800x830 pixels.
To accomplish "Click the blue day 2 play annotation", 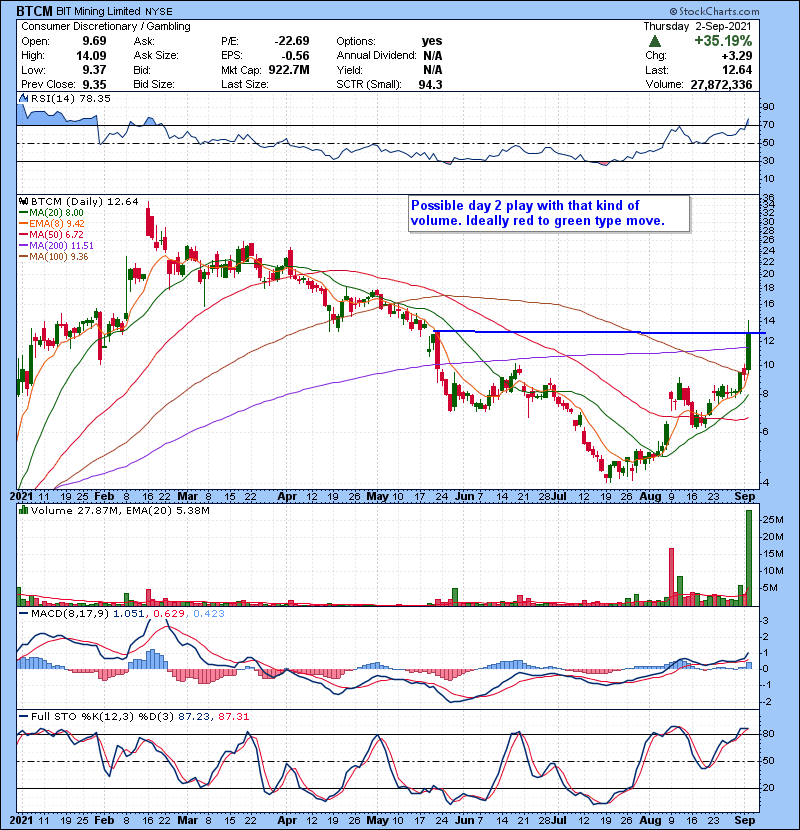I will 549,213.
